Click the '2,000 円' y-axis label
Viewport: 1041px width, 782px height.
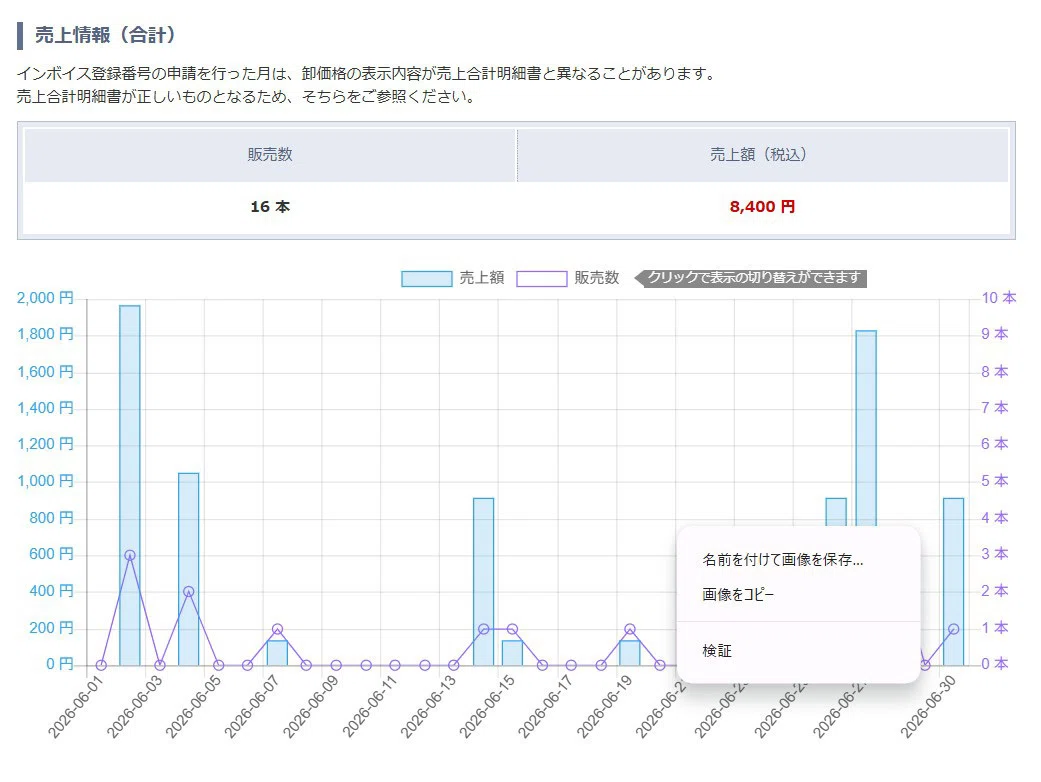pyautogui.click(x=45, y=298)
